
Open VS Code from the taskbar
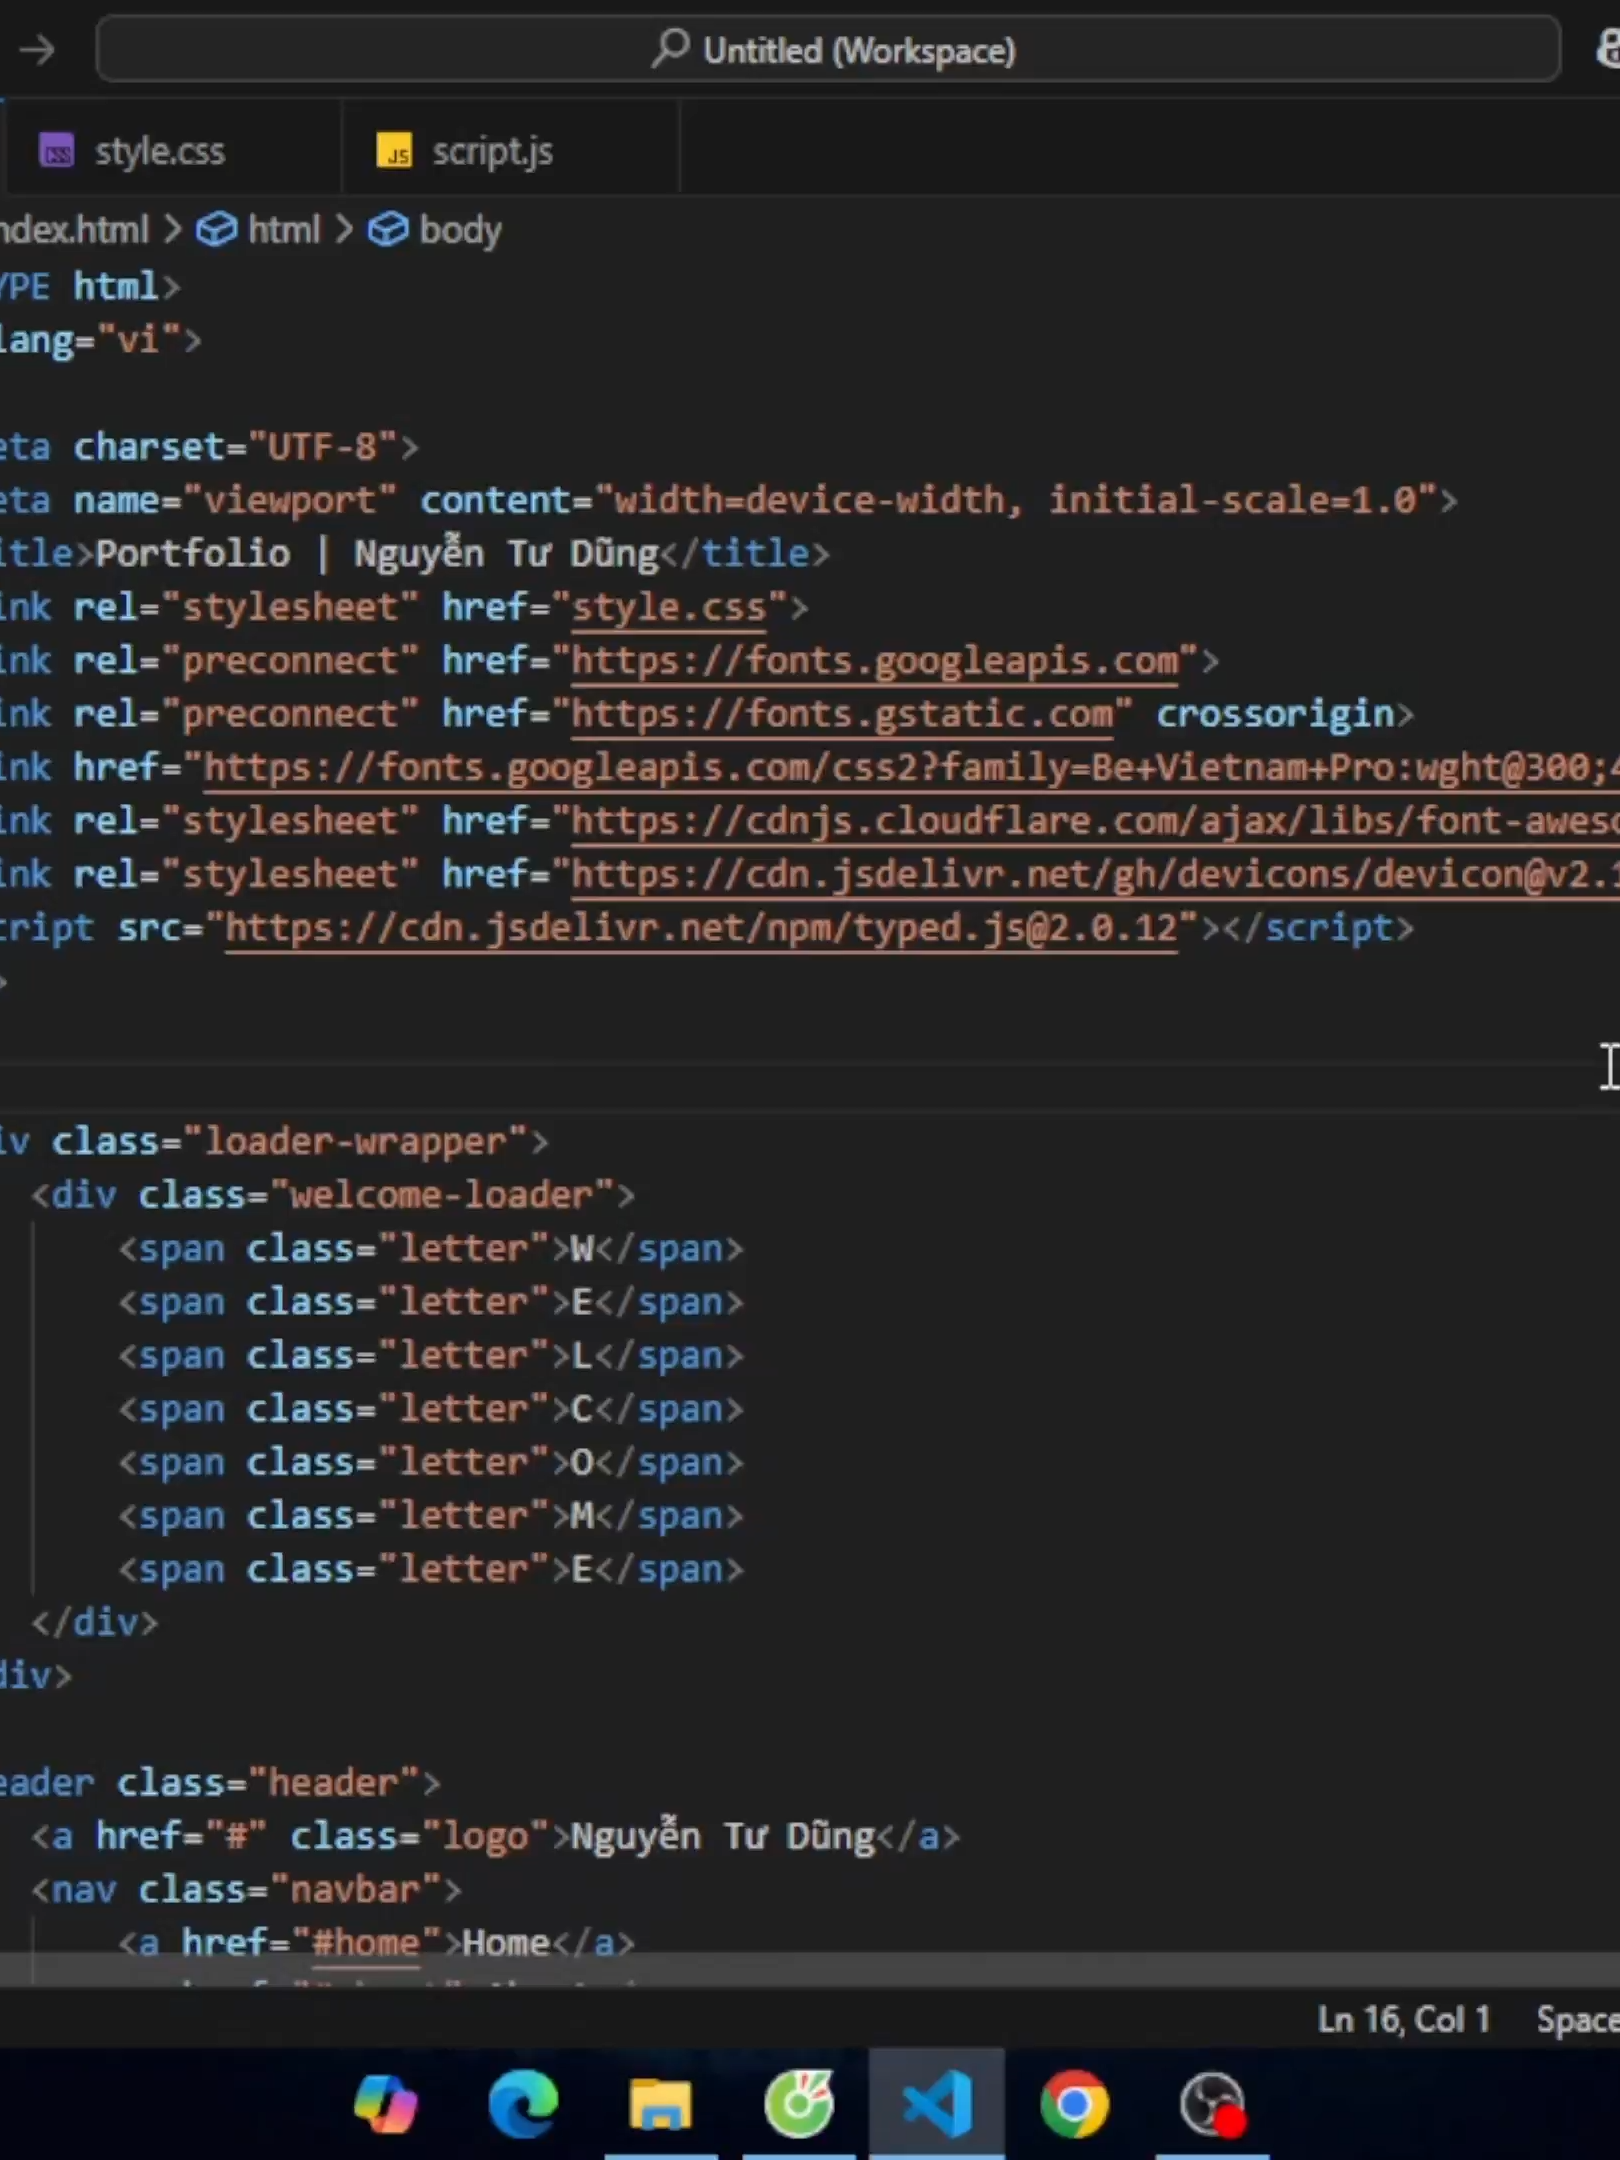pyautogui.click(x=937, y=2101)
